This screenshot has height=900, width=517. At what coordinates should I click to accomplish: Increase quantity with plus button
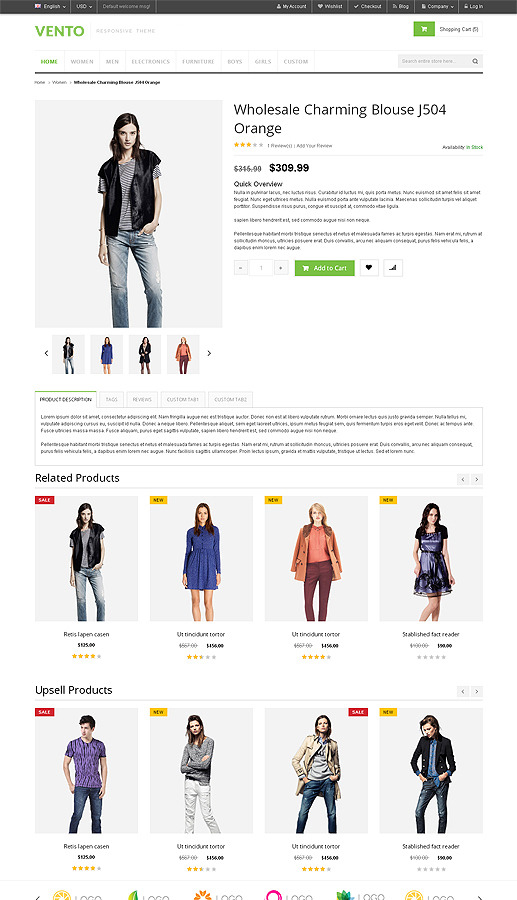pos(281,267)
